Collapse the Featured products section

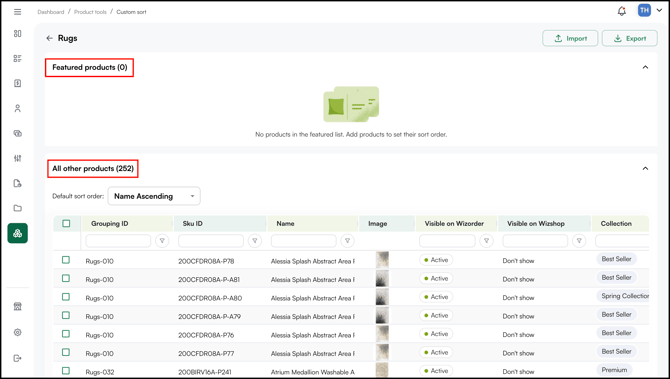(645, 67)
